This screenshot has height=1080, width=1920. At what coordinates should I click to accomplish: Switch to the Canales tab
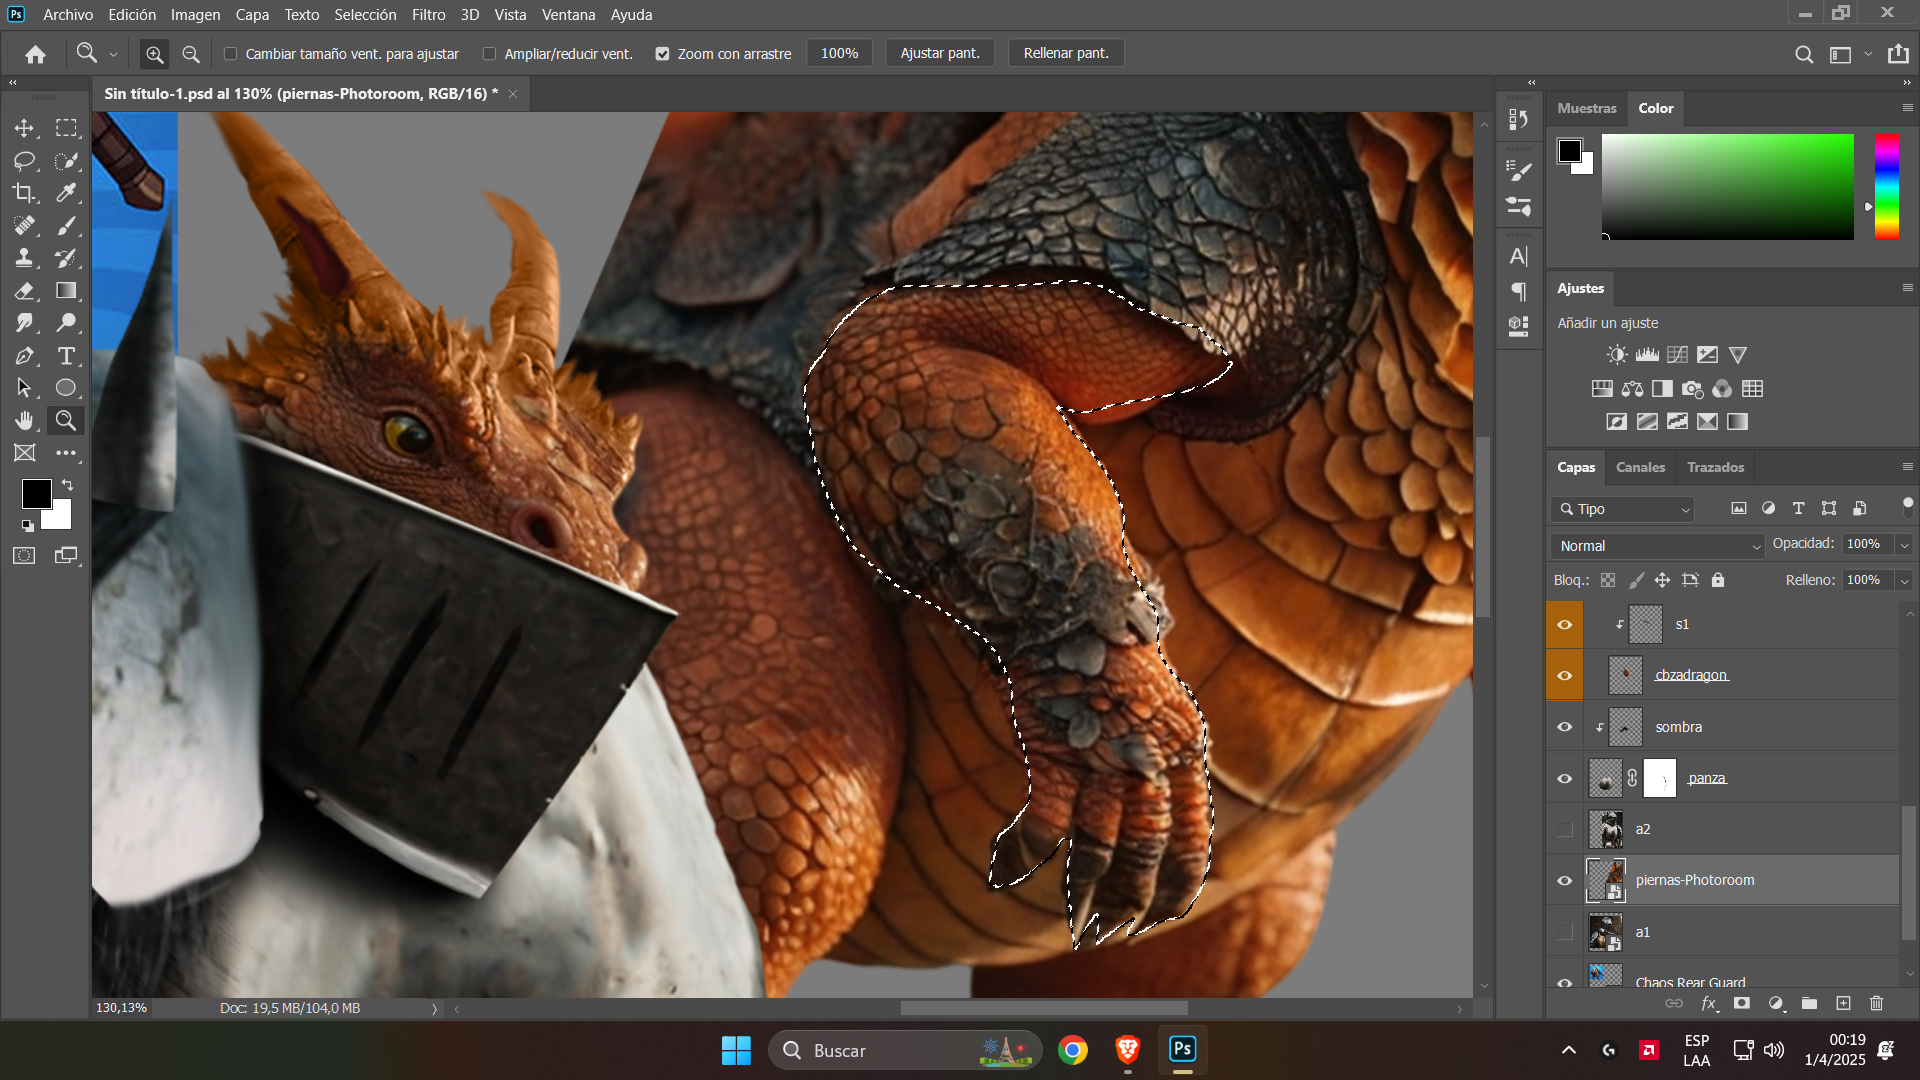pyautogui.click(x=1640, y=467)
